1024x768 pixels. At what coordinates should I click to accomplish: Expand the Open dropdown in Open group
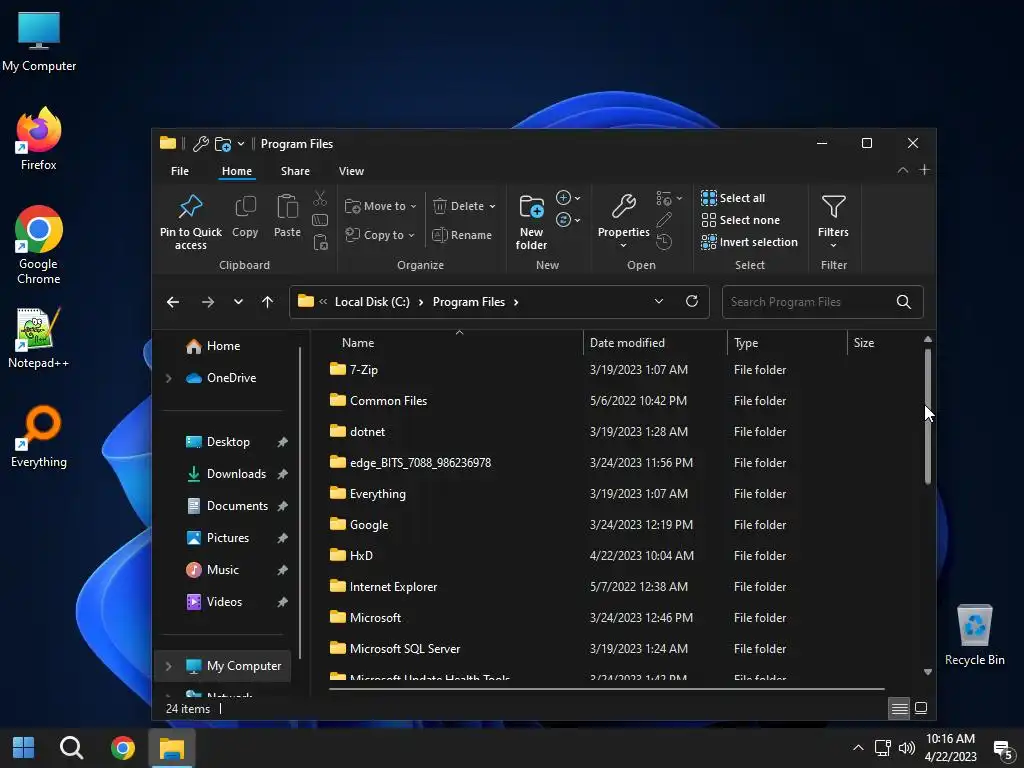(x=669, y=198)
